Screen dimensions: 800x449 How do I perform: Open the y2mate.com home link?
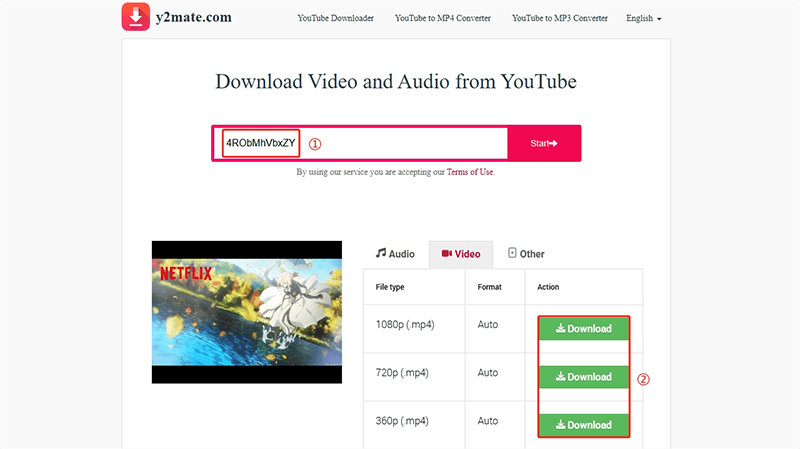point(197,19)
